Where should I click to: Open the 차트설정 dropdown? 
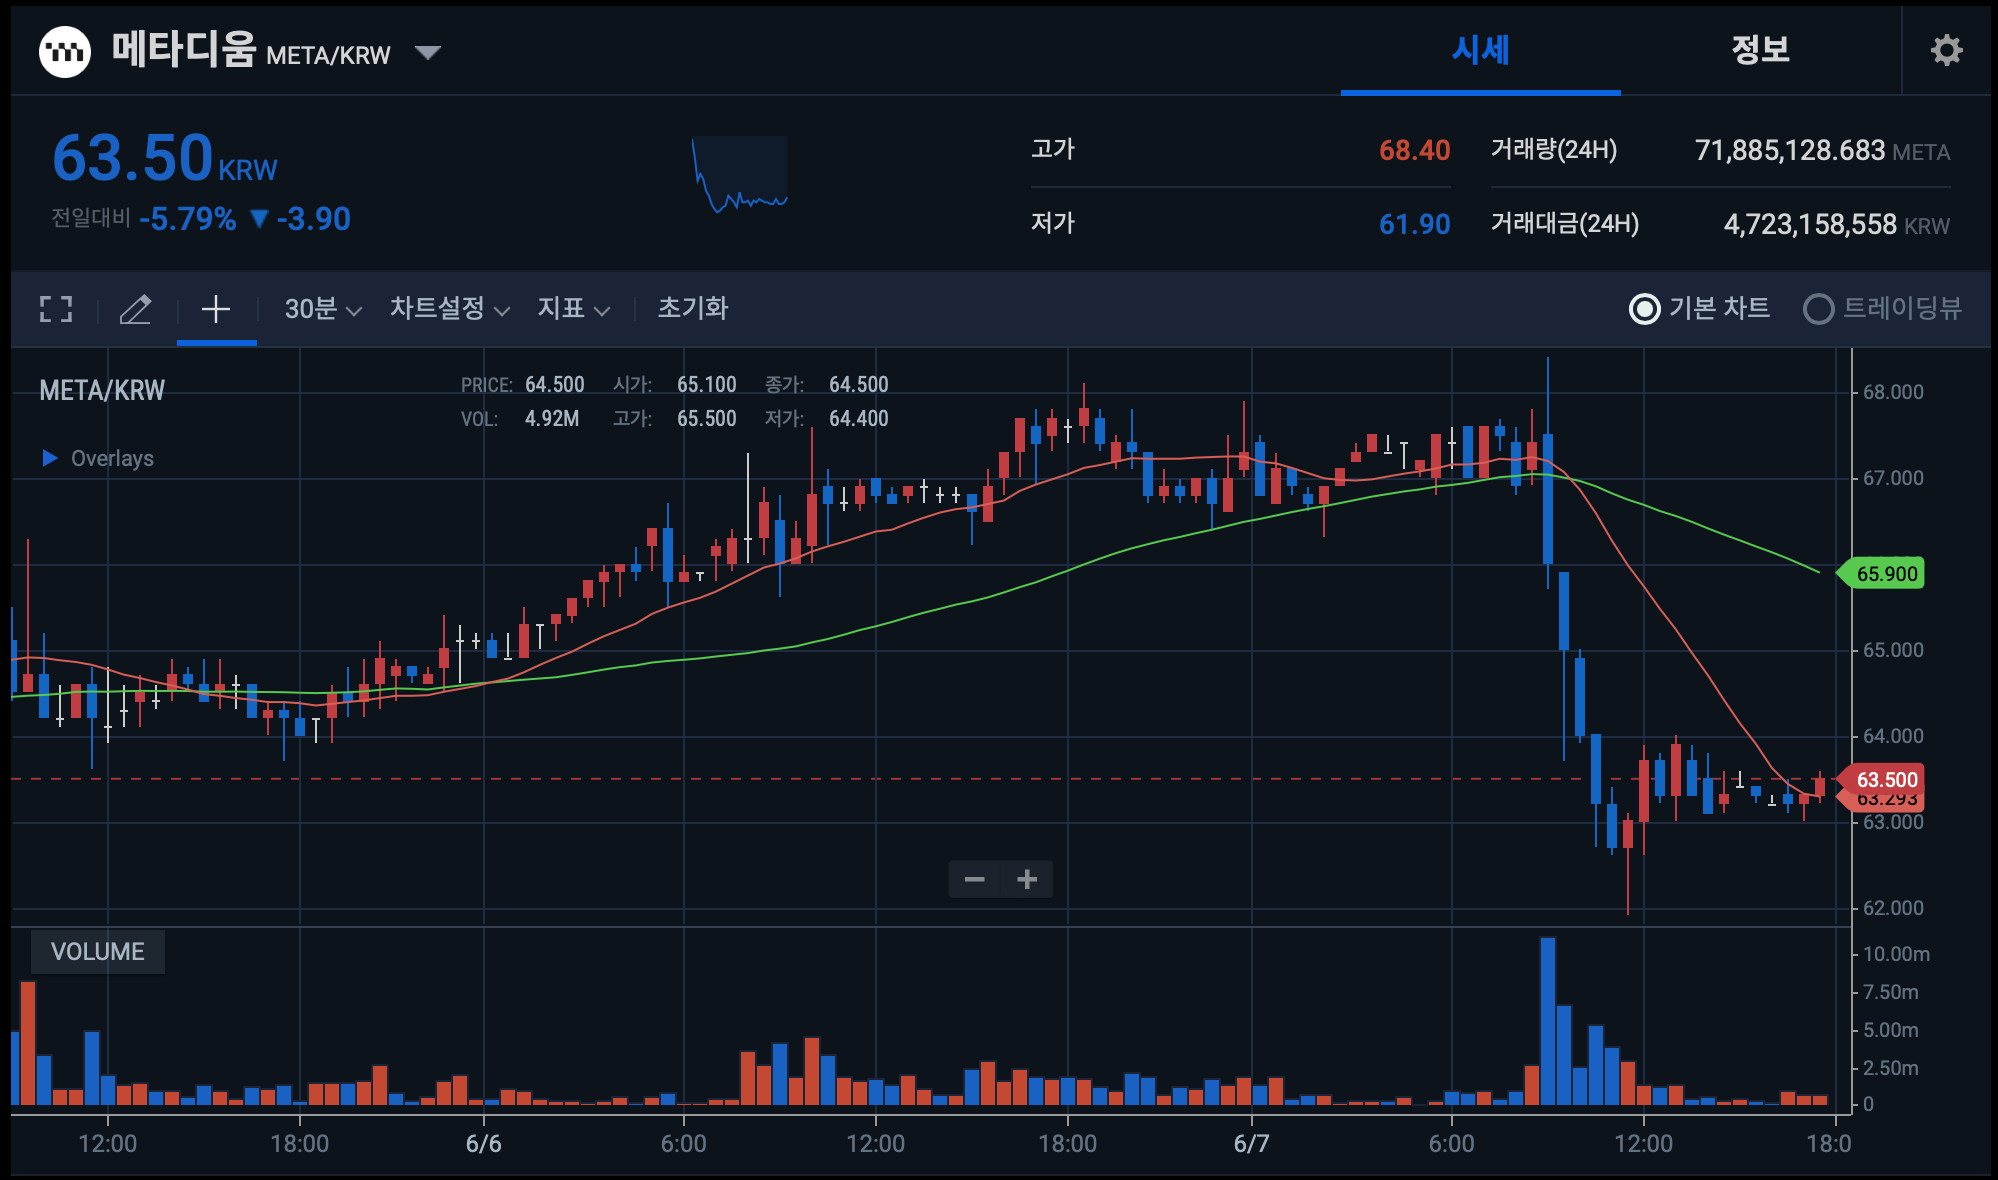click(450, 309)
